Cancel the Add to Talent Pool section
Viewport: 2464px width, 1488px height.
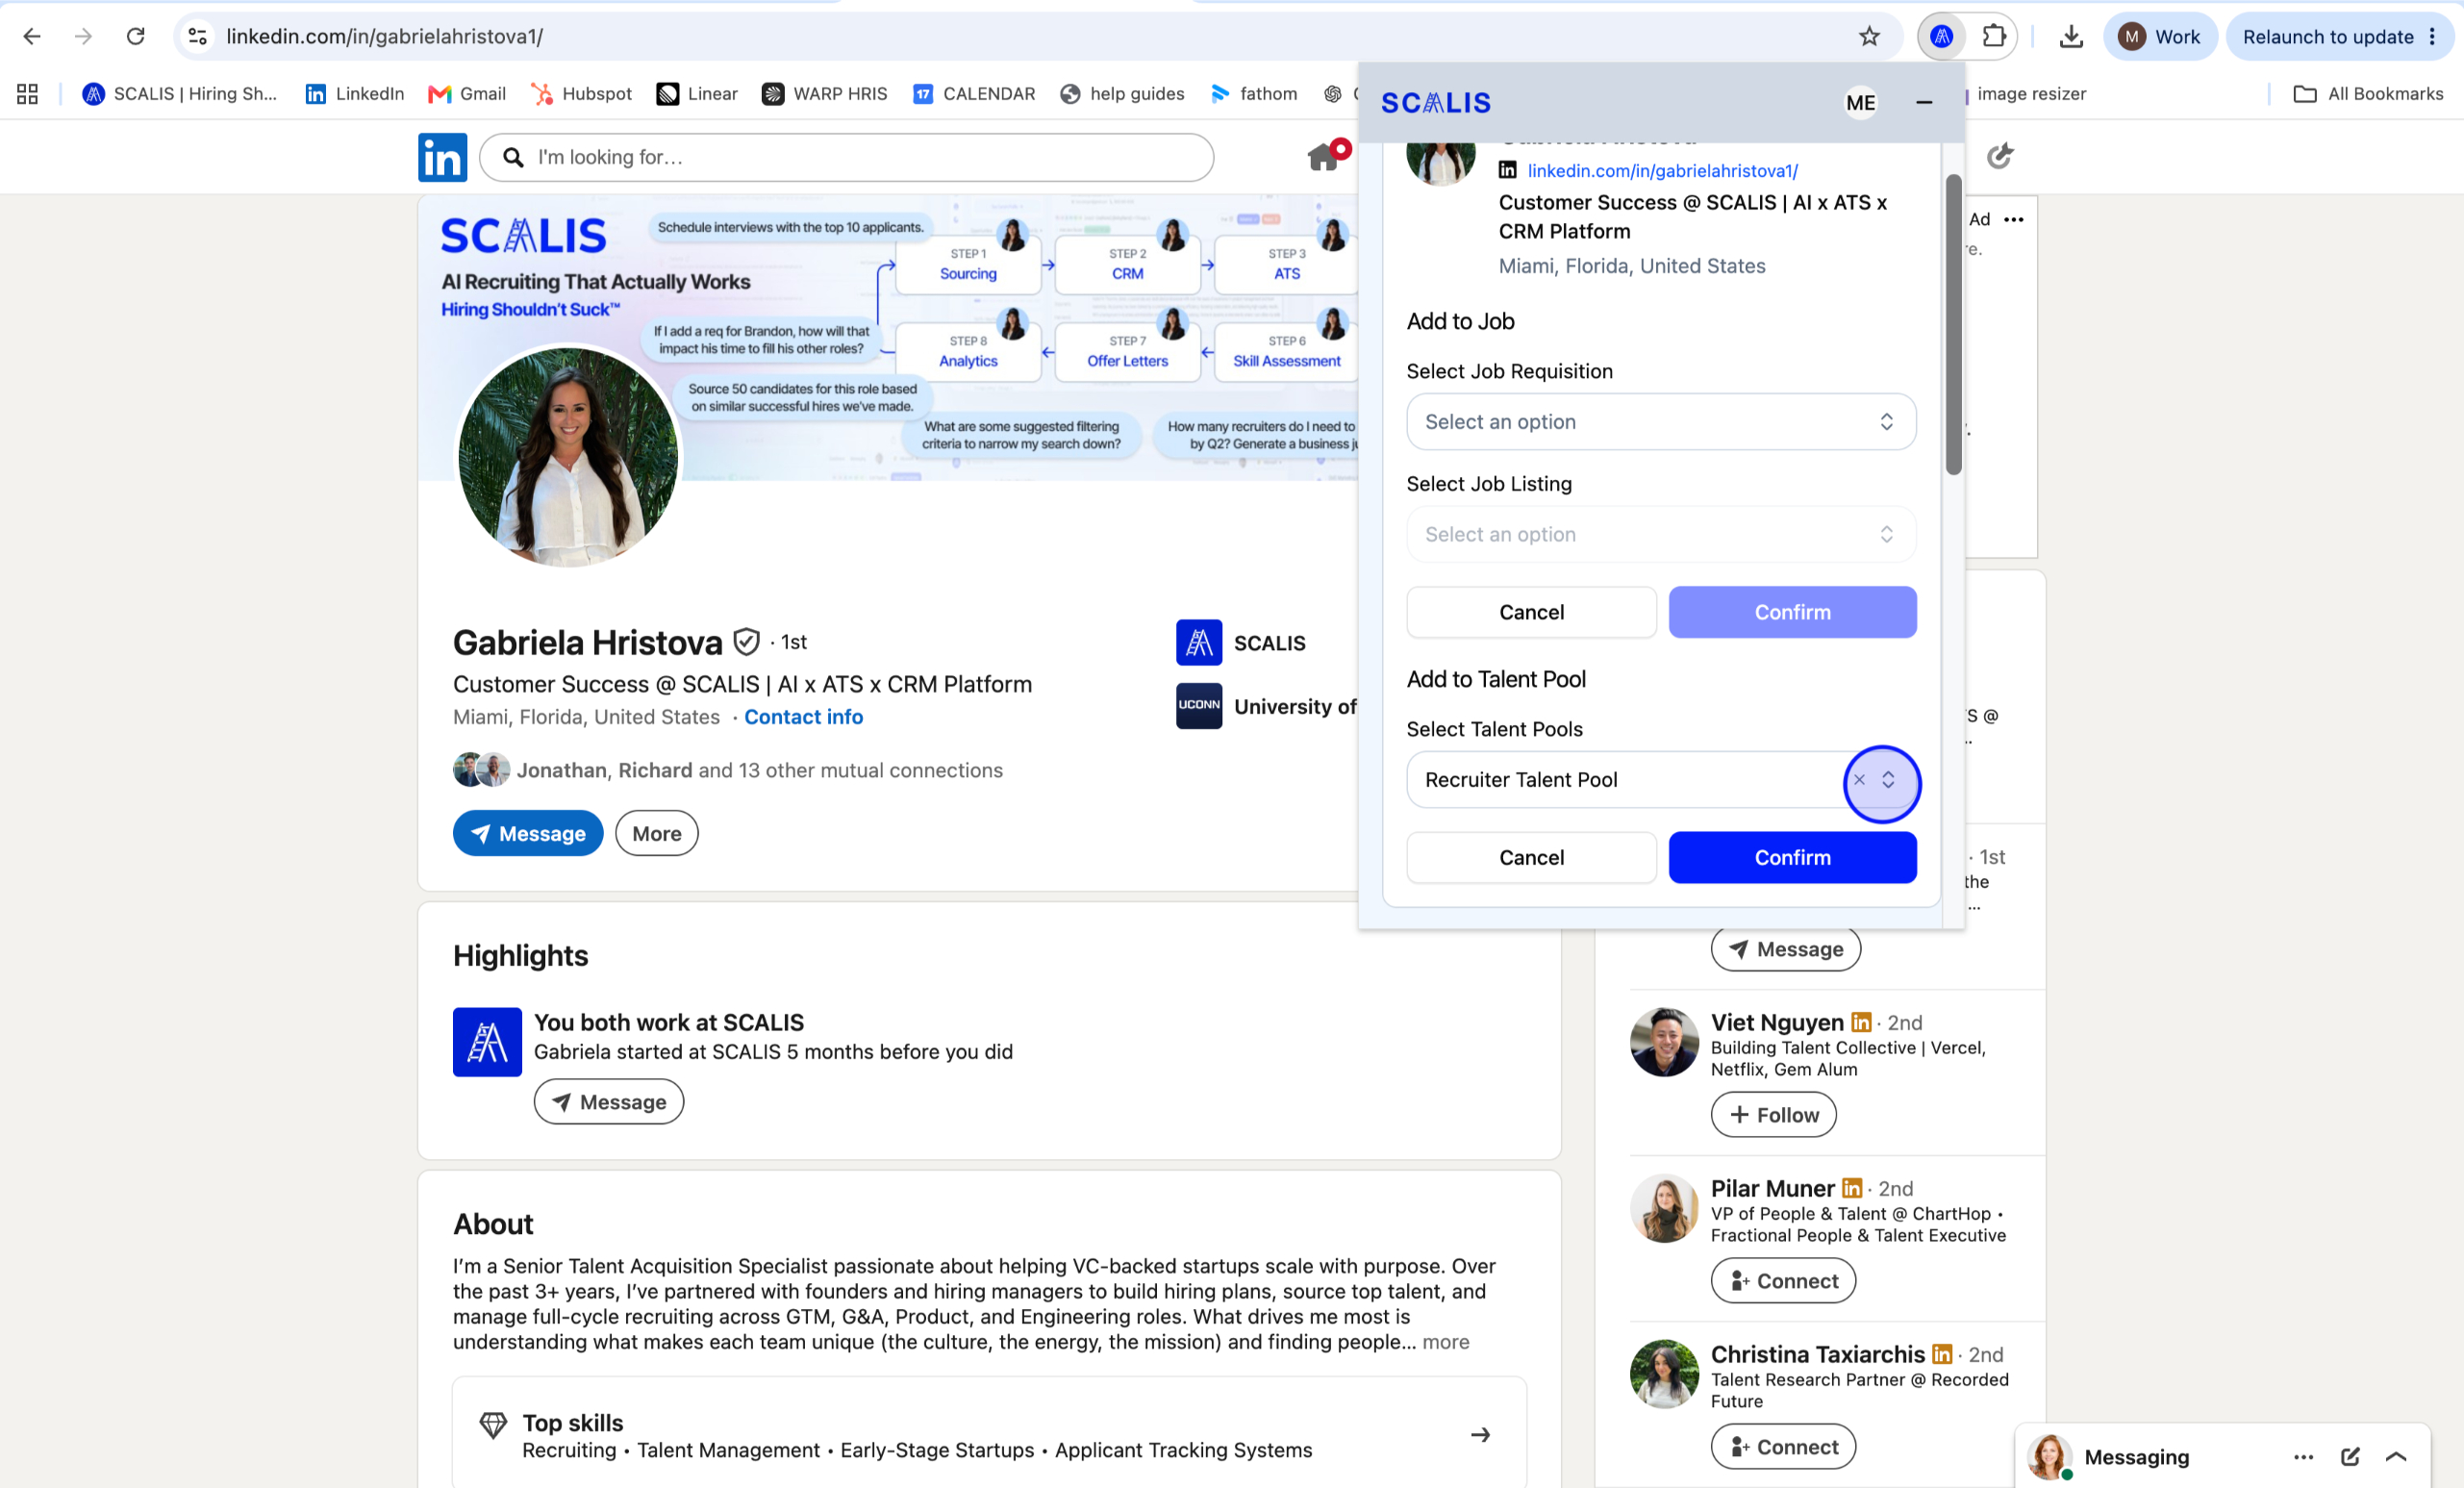pyautogui.click(x=1531, y=858)
